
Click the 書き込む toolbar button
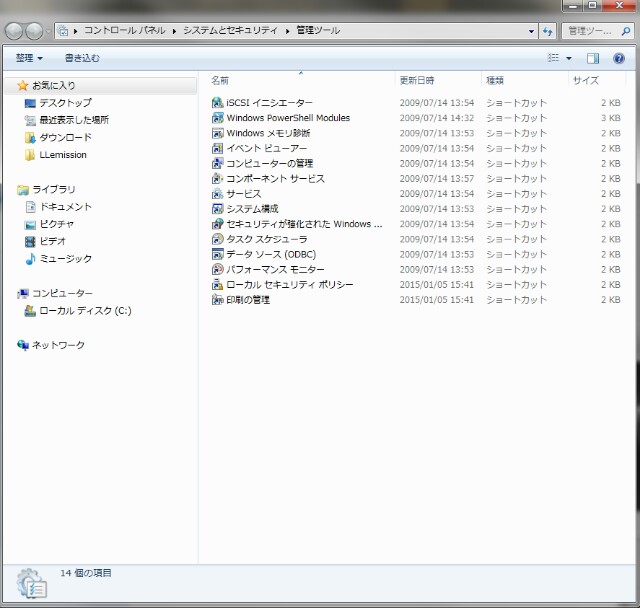coord(82,58)
